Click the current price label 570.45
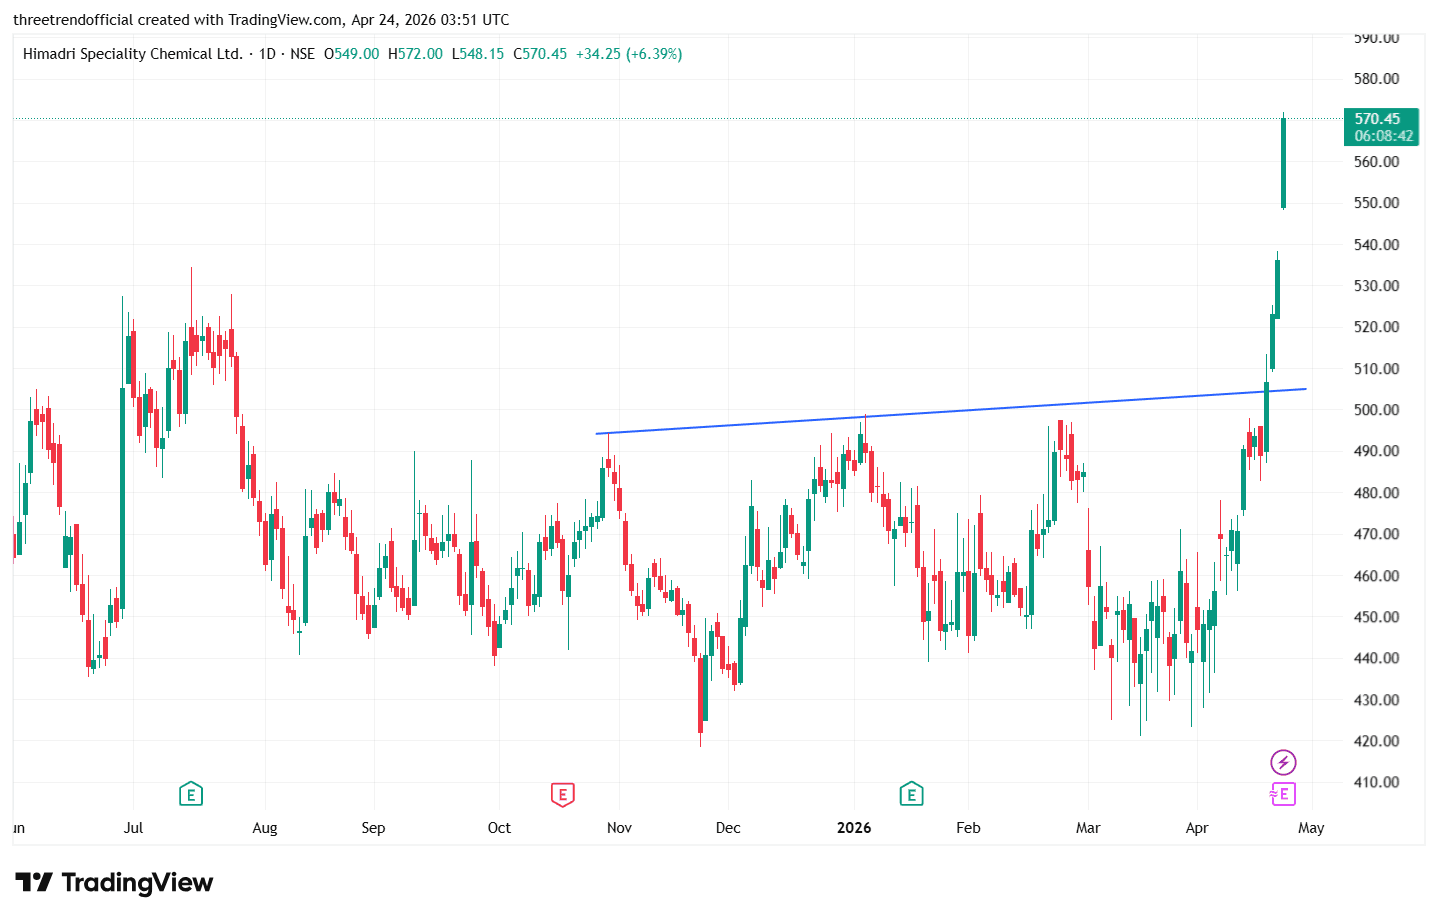The image size is (1438, 920). coord(1378,119)
